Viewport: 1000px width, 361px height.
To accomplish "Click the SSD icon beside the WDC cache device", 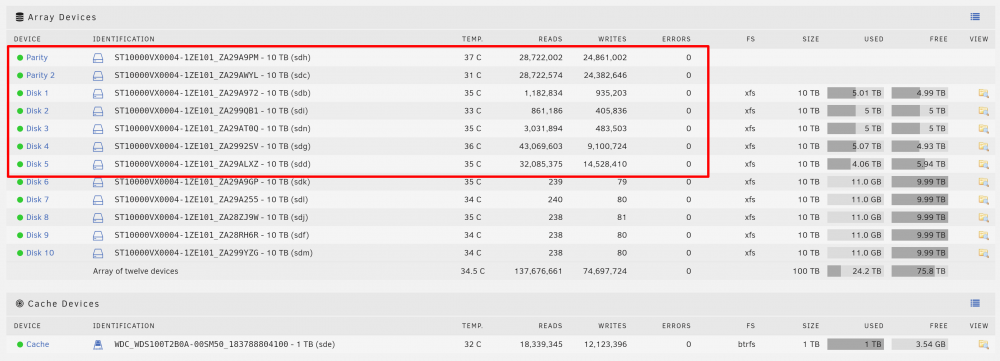I will click(98, 344).
